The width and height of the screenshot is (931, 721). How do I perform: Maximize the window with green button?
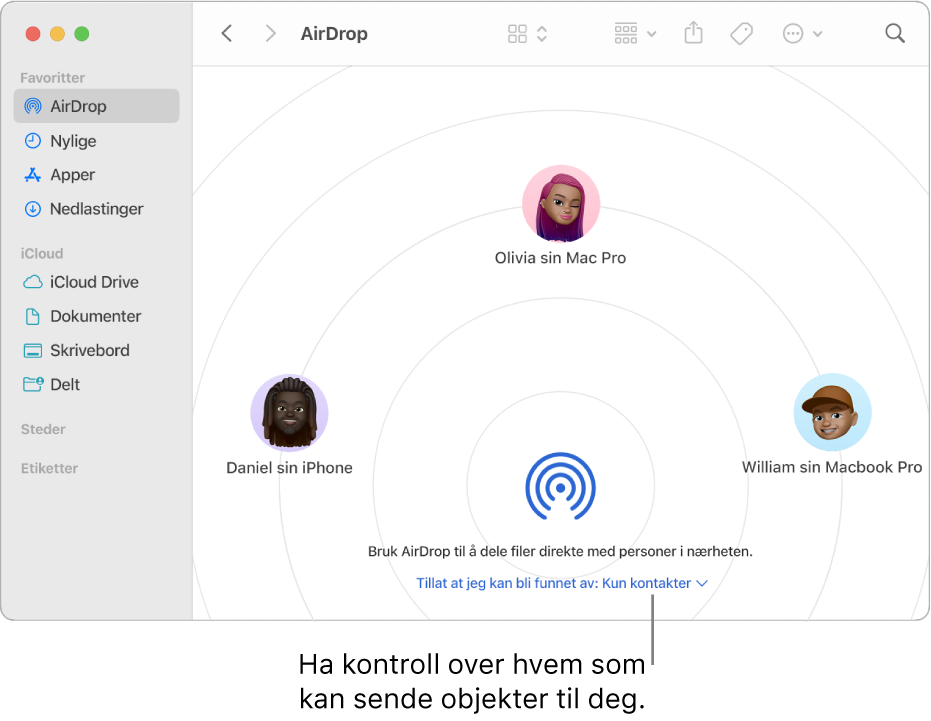[82, 34]
